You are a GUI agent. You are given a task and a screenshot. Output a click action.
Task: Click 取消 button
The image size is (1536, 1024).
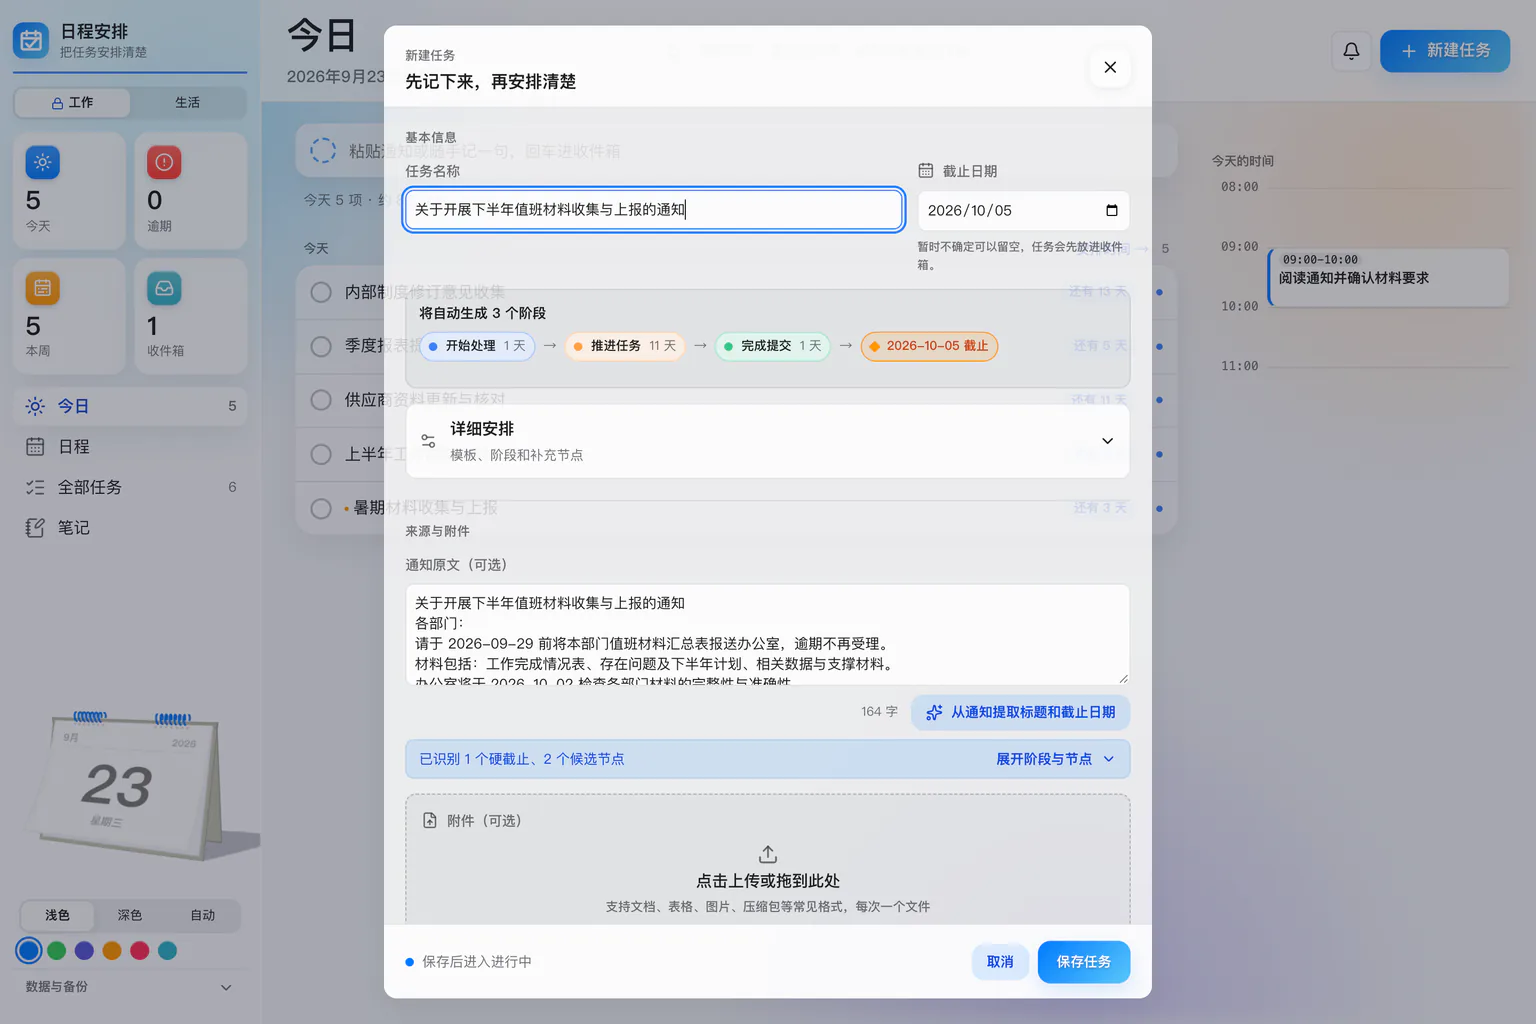pos(1000,962)
